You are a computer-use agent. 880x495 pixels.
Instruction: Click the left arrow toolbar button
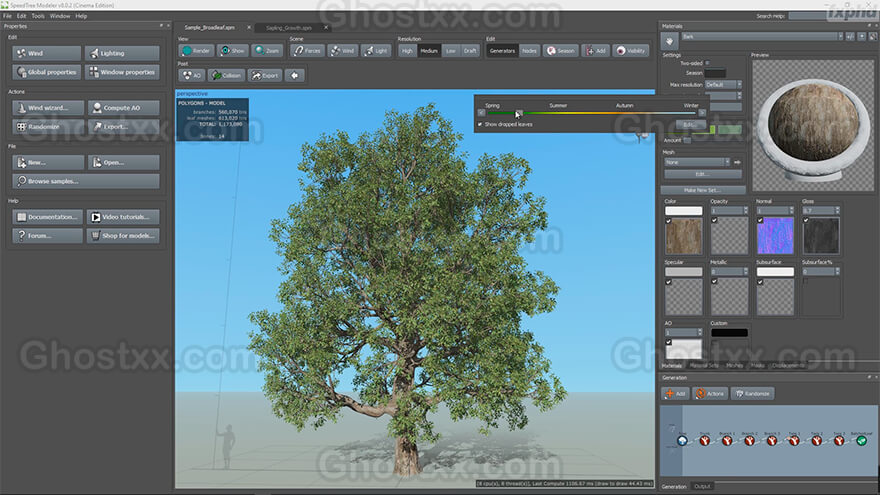coord(295,75)
